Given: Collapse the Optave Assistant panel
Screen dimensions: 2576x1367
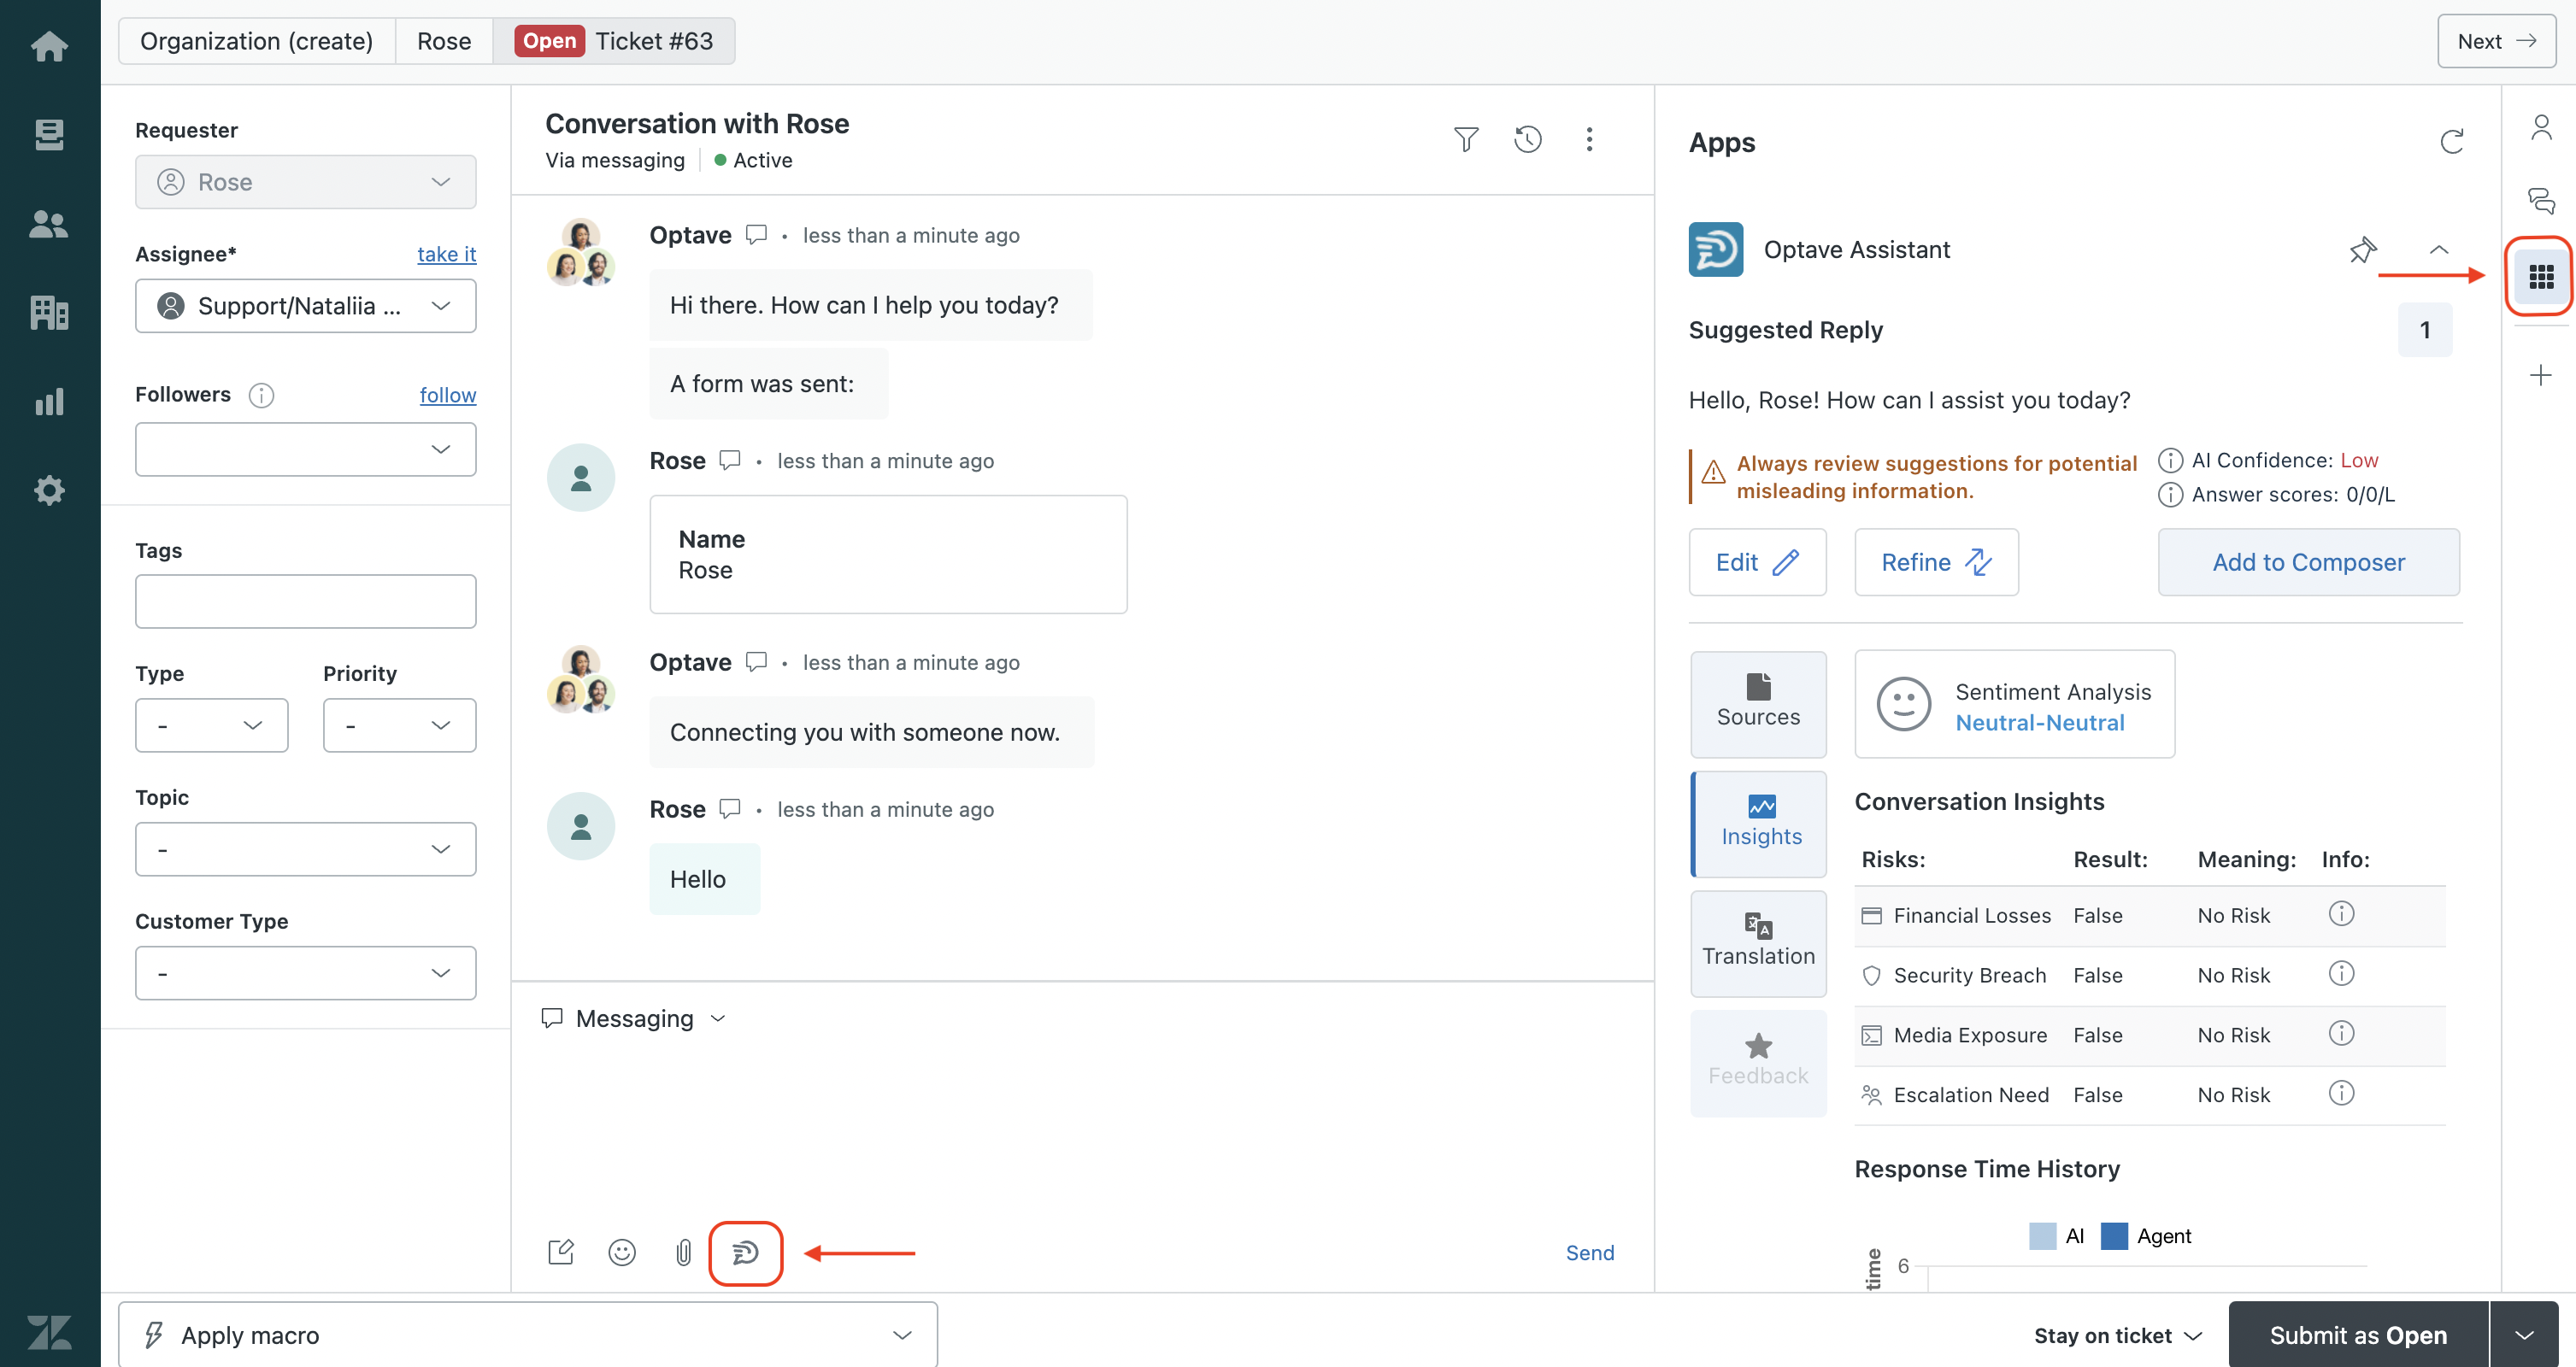Looking at the screenshot, I should coord(2438,249).
